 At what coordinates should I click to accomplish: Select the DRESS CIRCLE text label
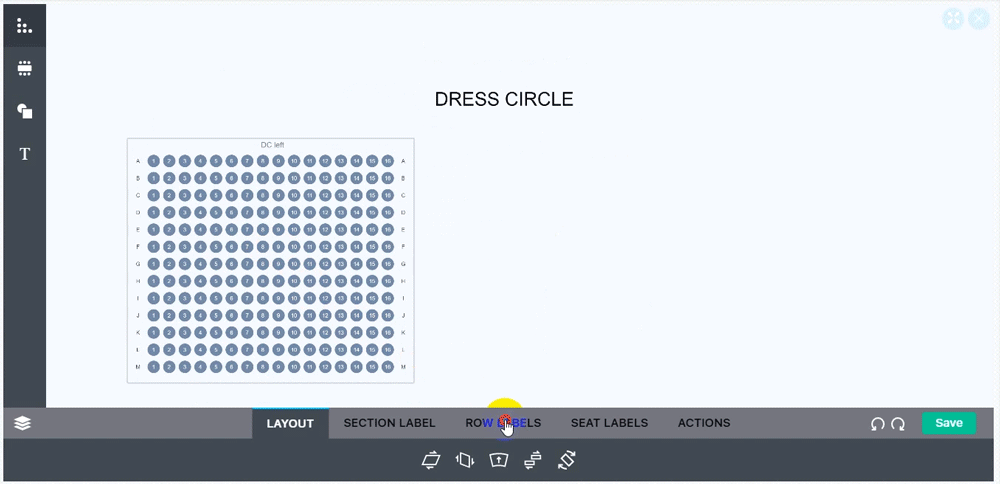pyautogui.click(x=504, y=99)
